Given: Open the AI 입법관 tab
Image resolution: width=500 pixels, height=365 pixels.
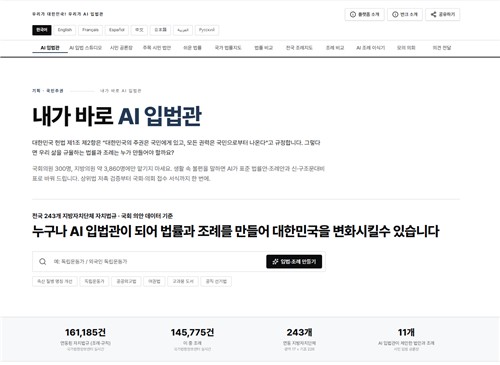Looking at the screenshot, I should coord(50,48).
